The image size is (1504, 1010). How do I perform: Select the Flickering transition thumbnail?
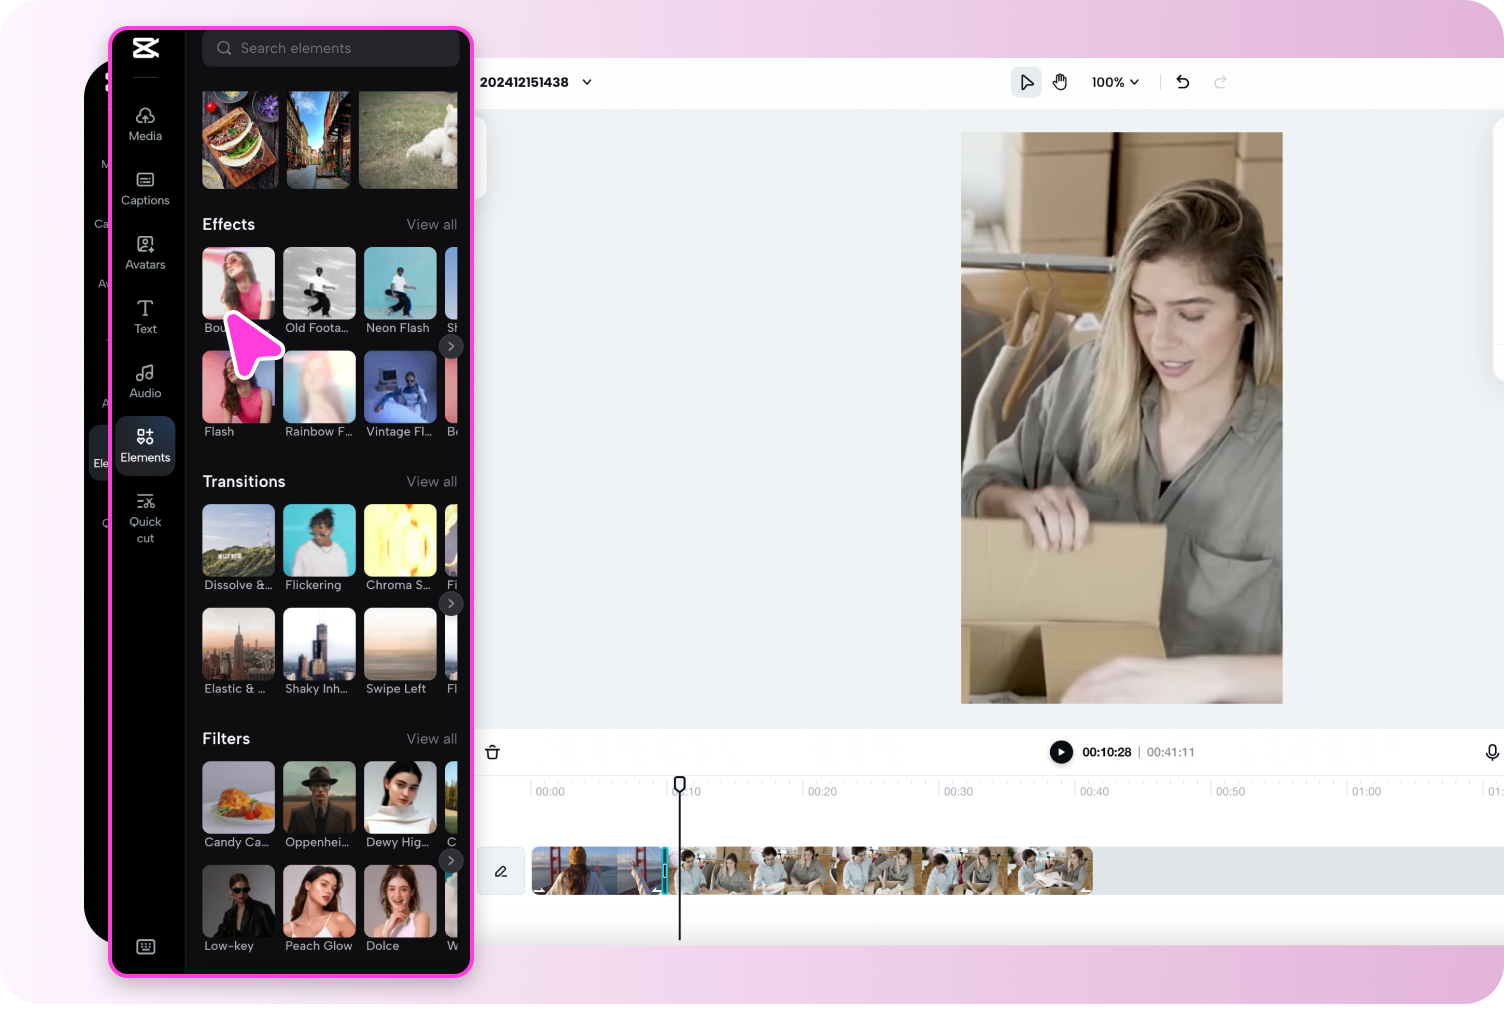coord(318,539)
